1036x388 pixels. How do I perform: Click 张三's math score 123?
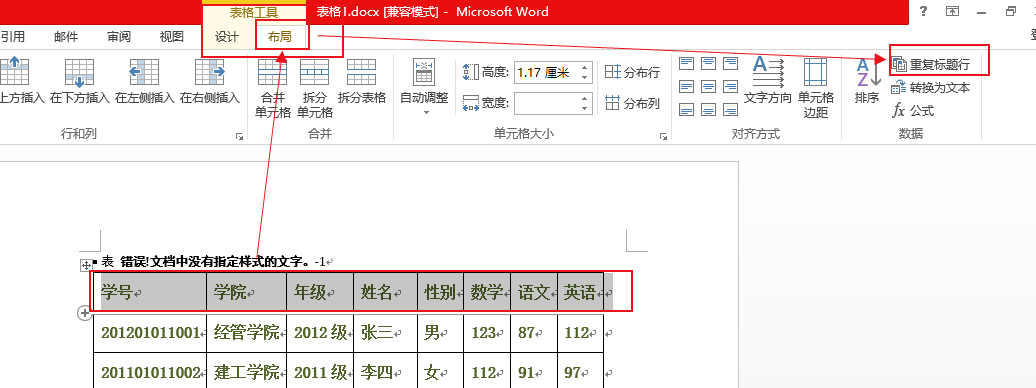pos(487,333)
